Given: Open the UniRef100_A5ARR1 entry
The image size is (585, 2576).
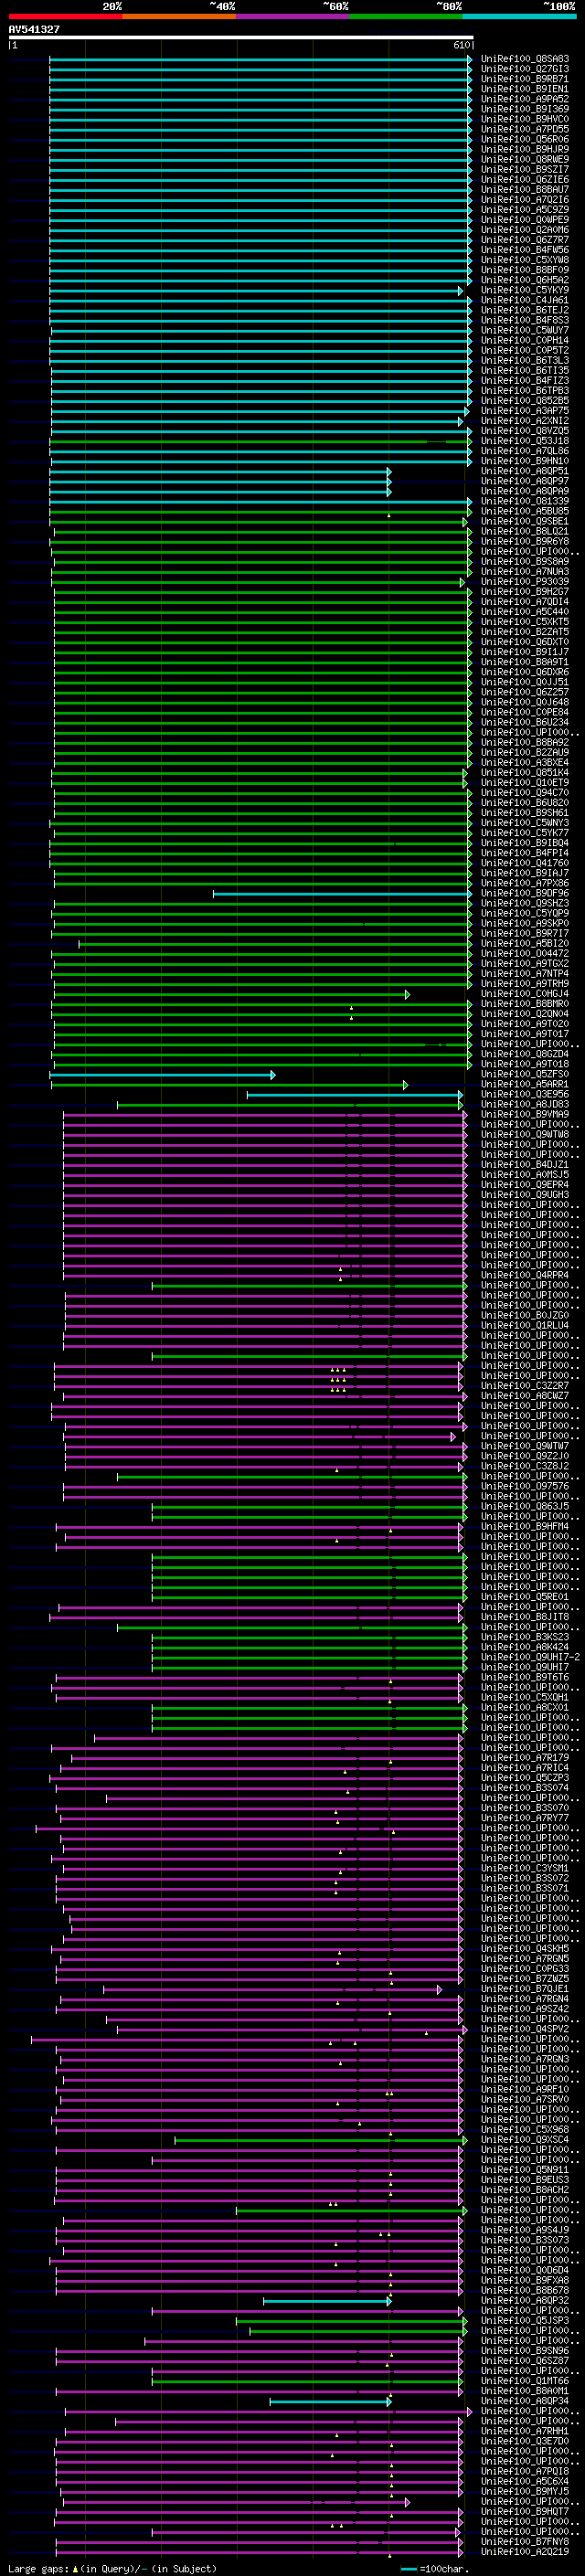Looking at the screenshot, I should pyautogui.click(x=525, y=1085).
